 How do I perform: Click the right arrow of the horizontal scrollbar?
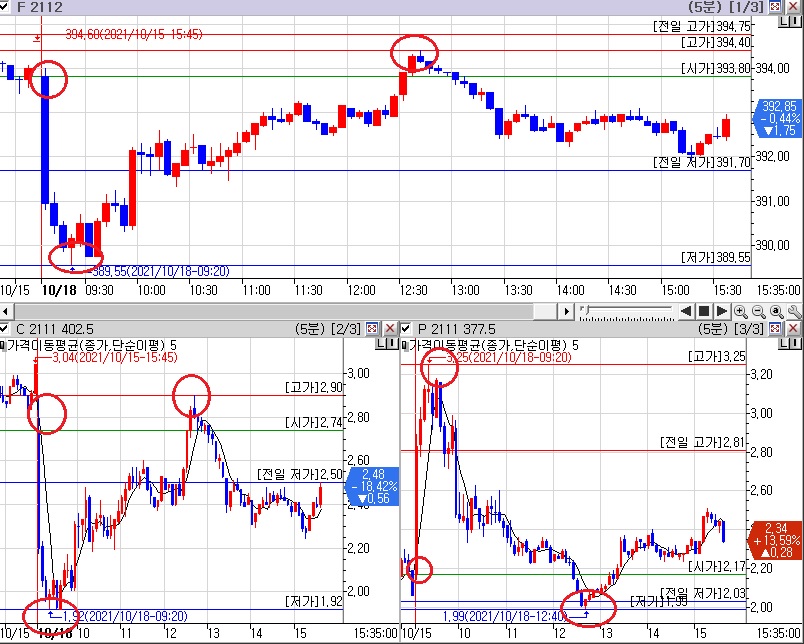click(566, 311)
